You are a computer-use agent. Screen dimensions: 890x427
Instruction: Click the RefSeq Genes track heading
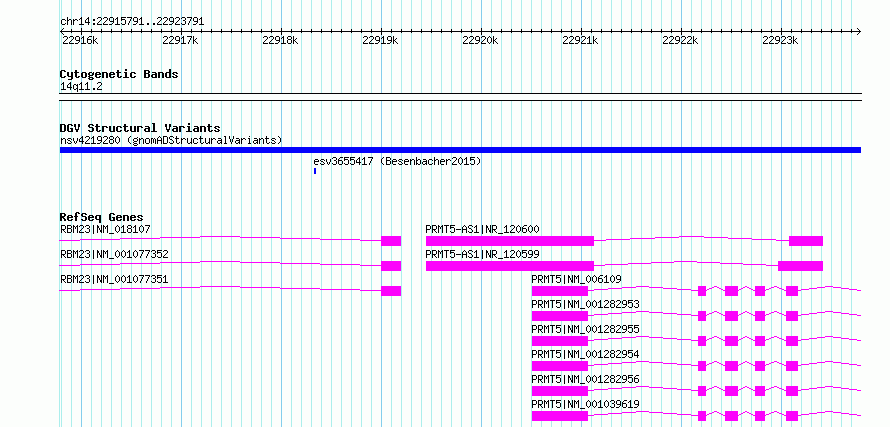tap(102, 217)
